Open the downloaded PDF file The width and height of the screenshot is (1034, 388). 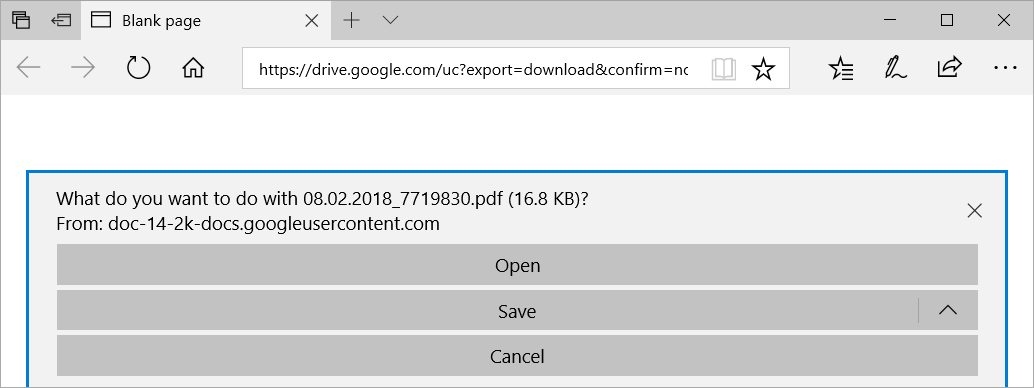(517, 265)
